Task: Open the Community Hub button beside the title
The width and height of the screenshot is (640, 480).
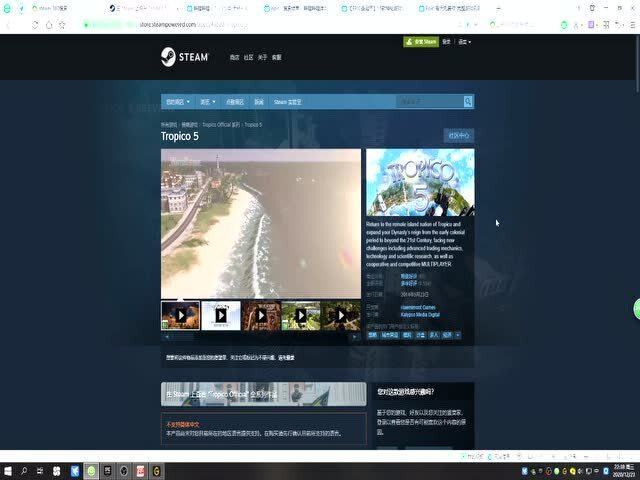Action: (459, 136)
